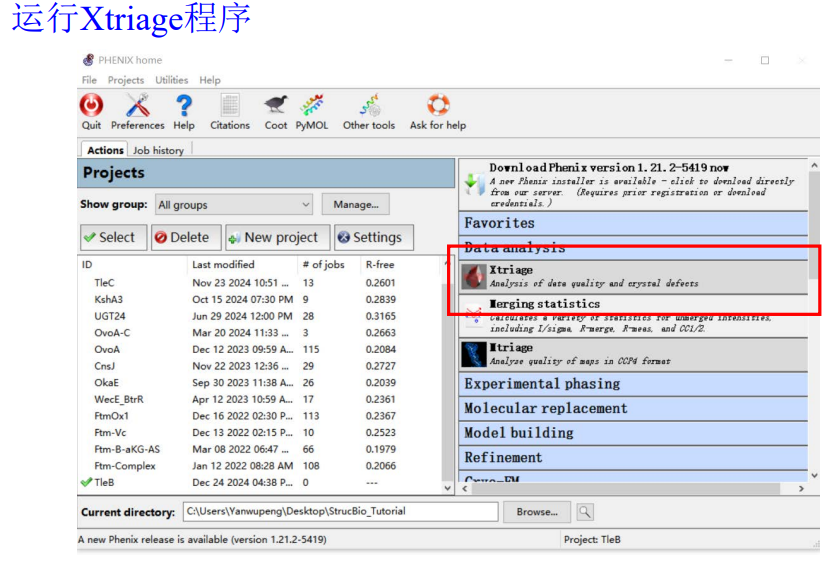This screenshot has width=836, height=563.
Task: Click the project list scroll down arrow
Action: pos(447,488)
